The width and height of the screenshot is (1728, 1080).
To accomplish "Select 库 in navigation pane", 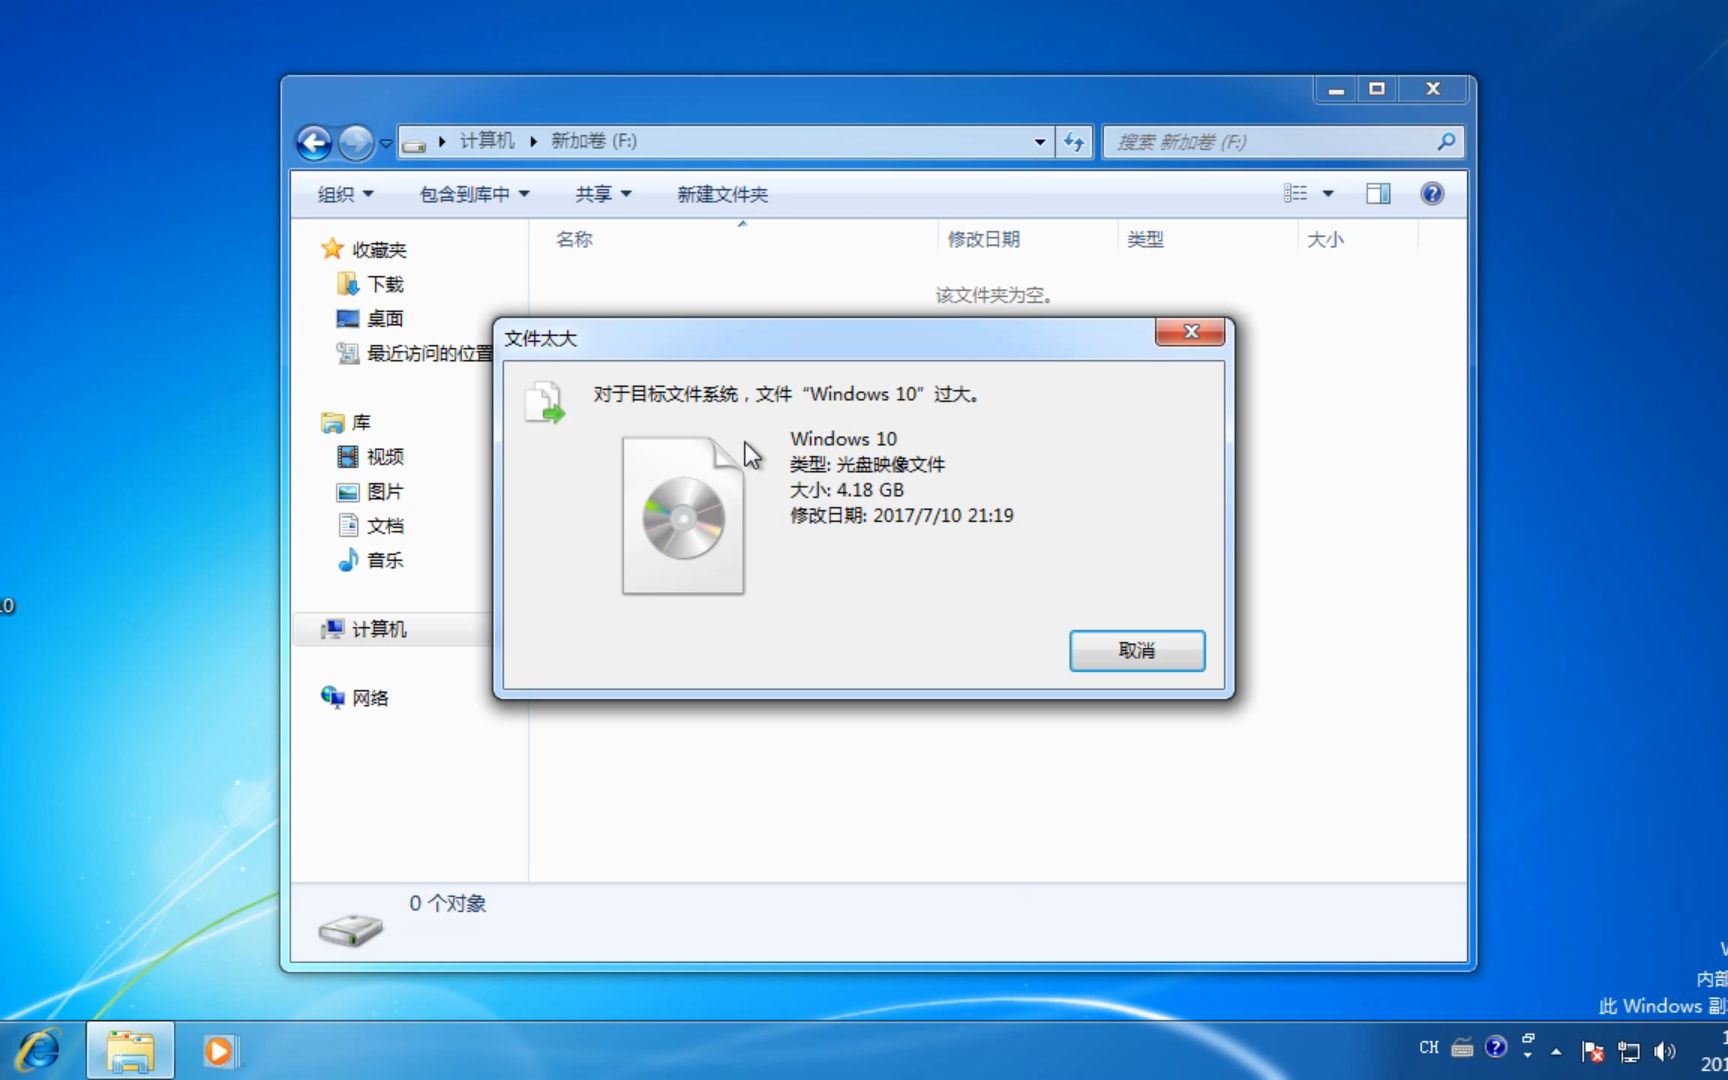I will 346,422.
